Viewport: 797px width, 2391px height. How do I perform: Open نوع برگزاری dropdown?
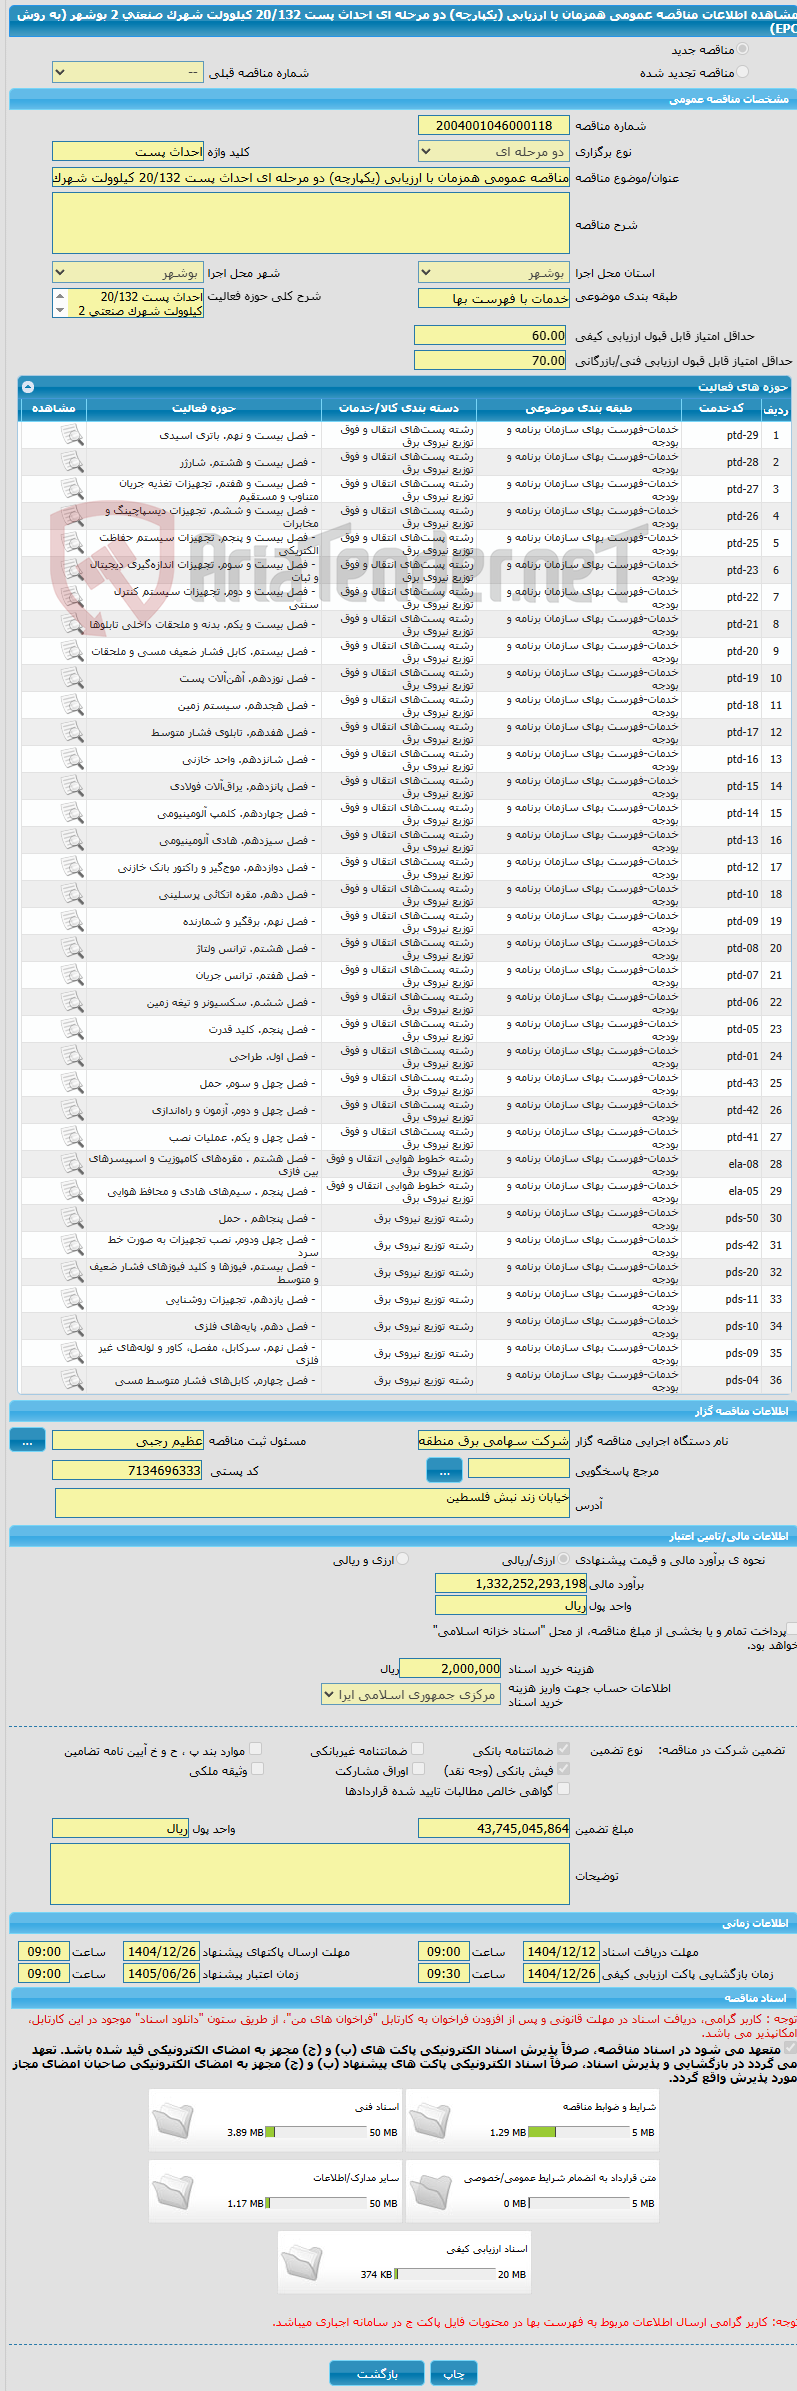[x=494, y=152]
